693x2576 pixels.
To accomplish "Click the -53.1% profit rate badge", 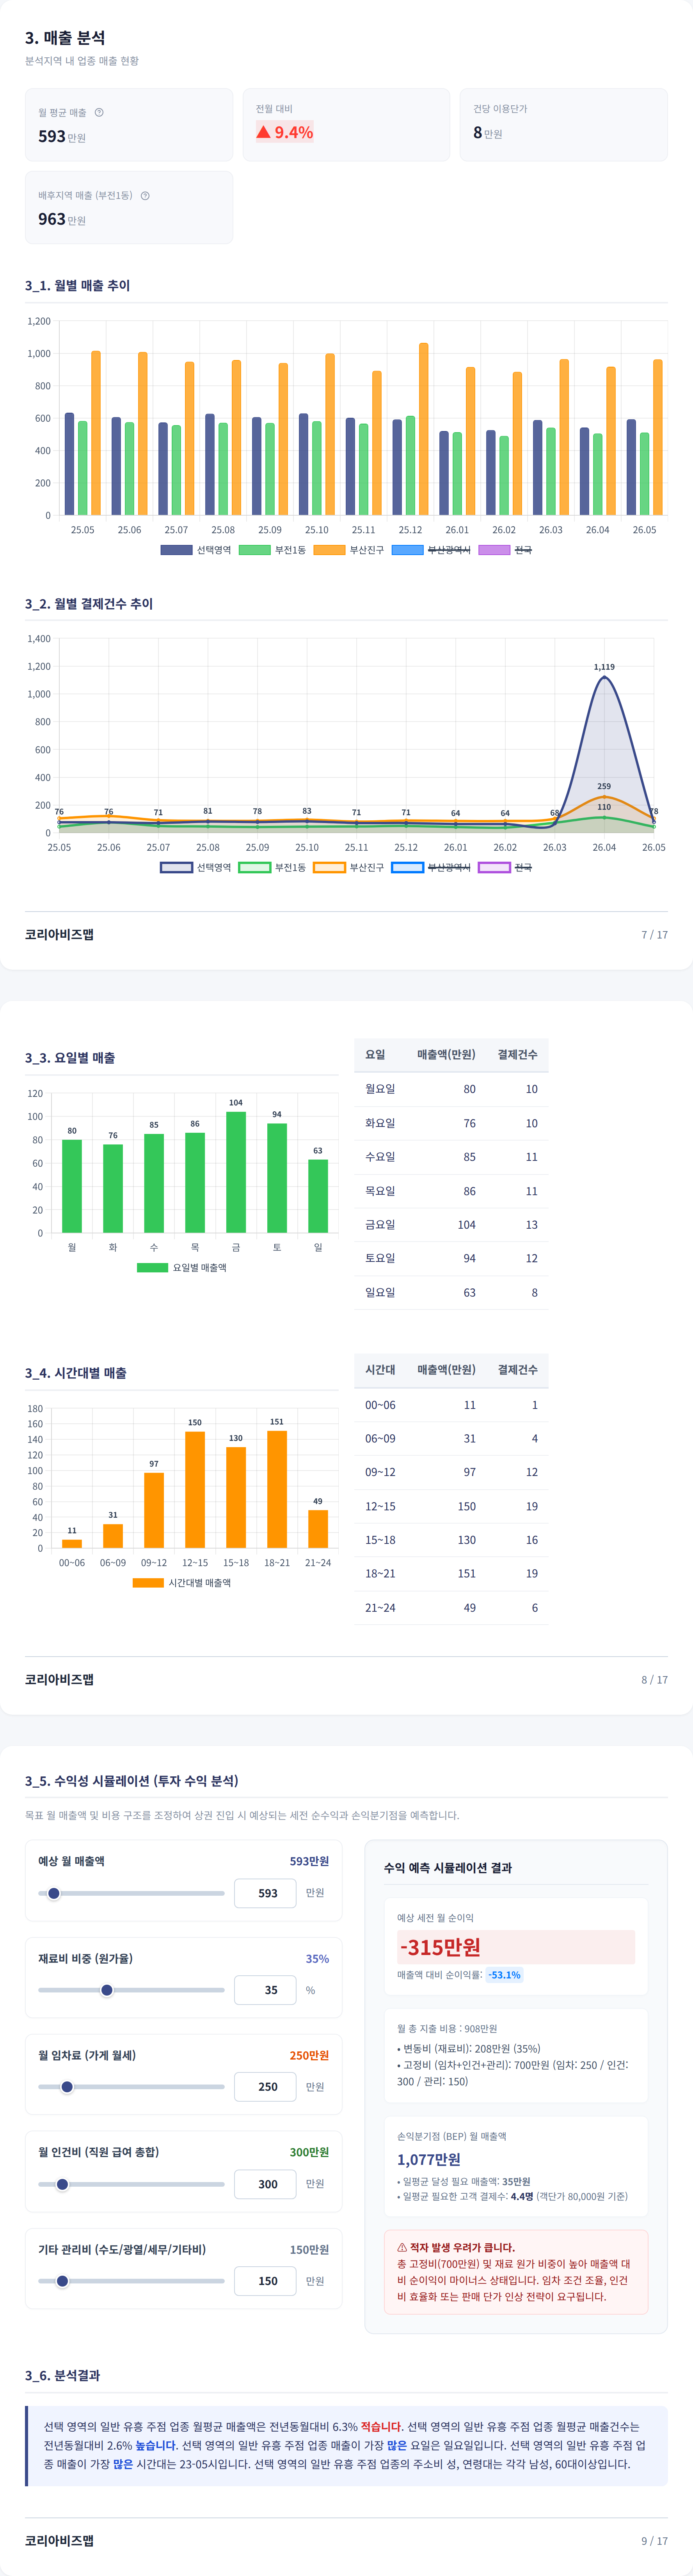I will tap(504, 1975).
